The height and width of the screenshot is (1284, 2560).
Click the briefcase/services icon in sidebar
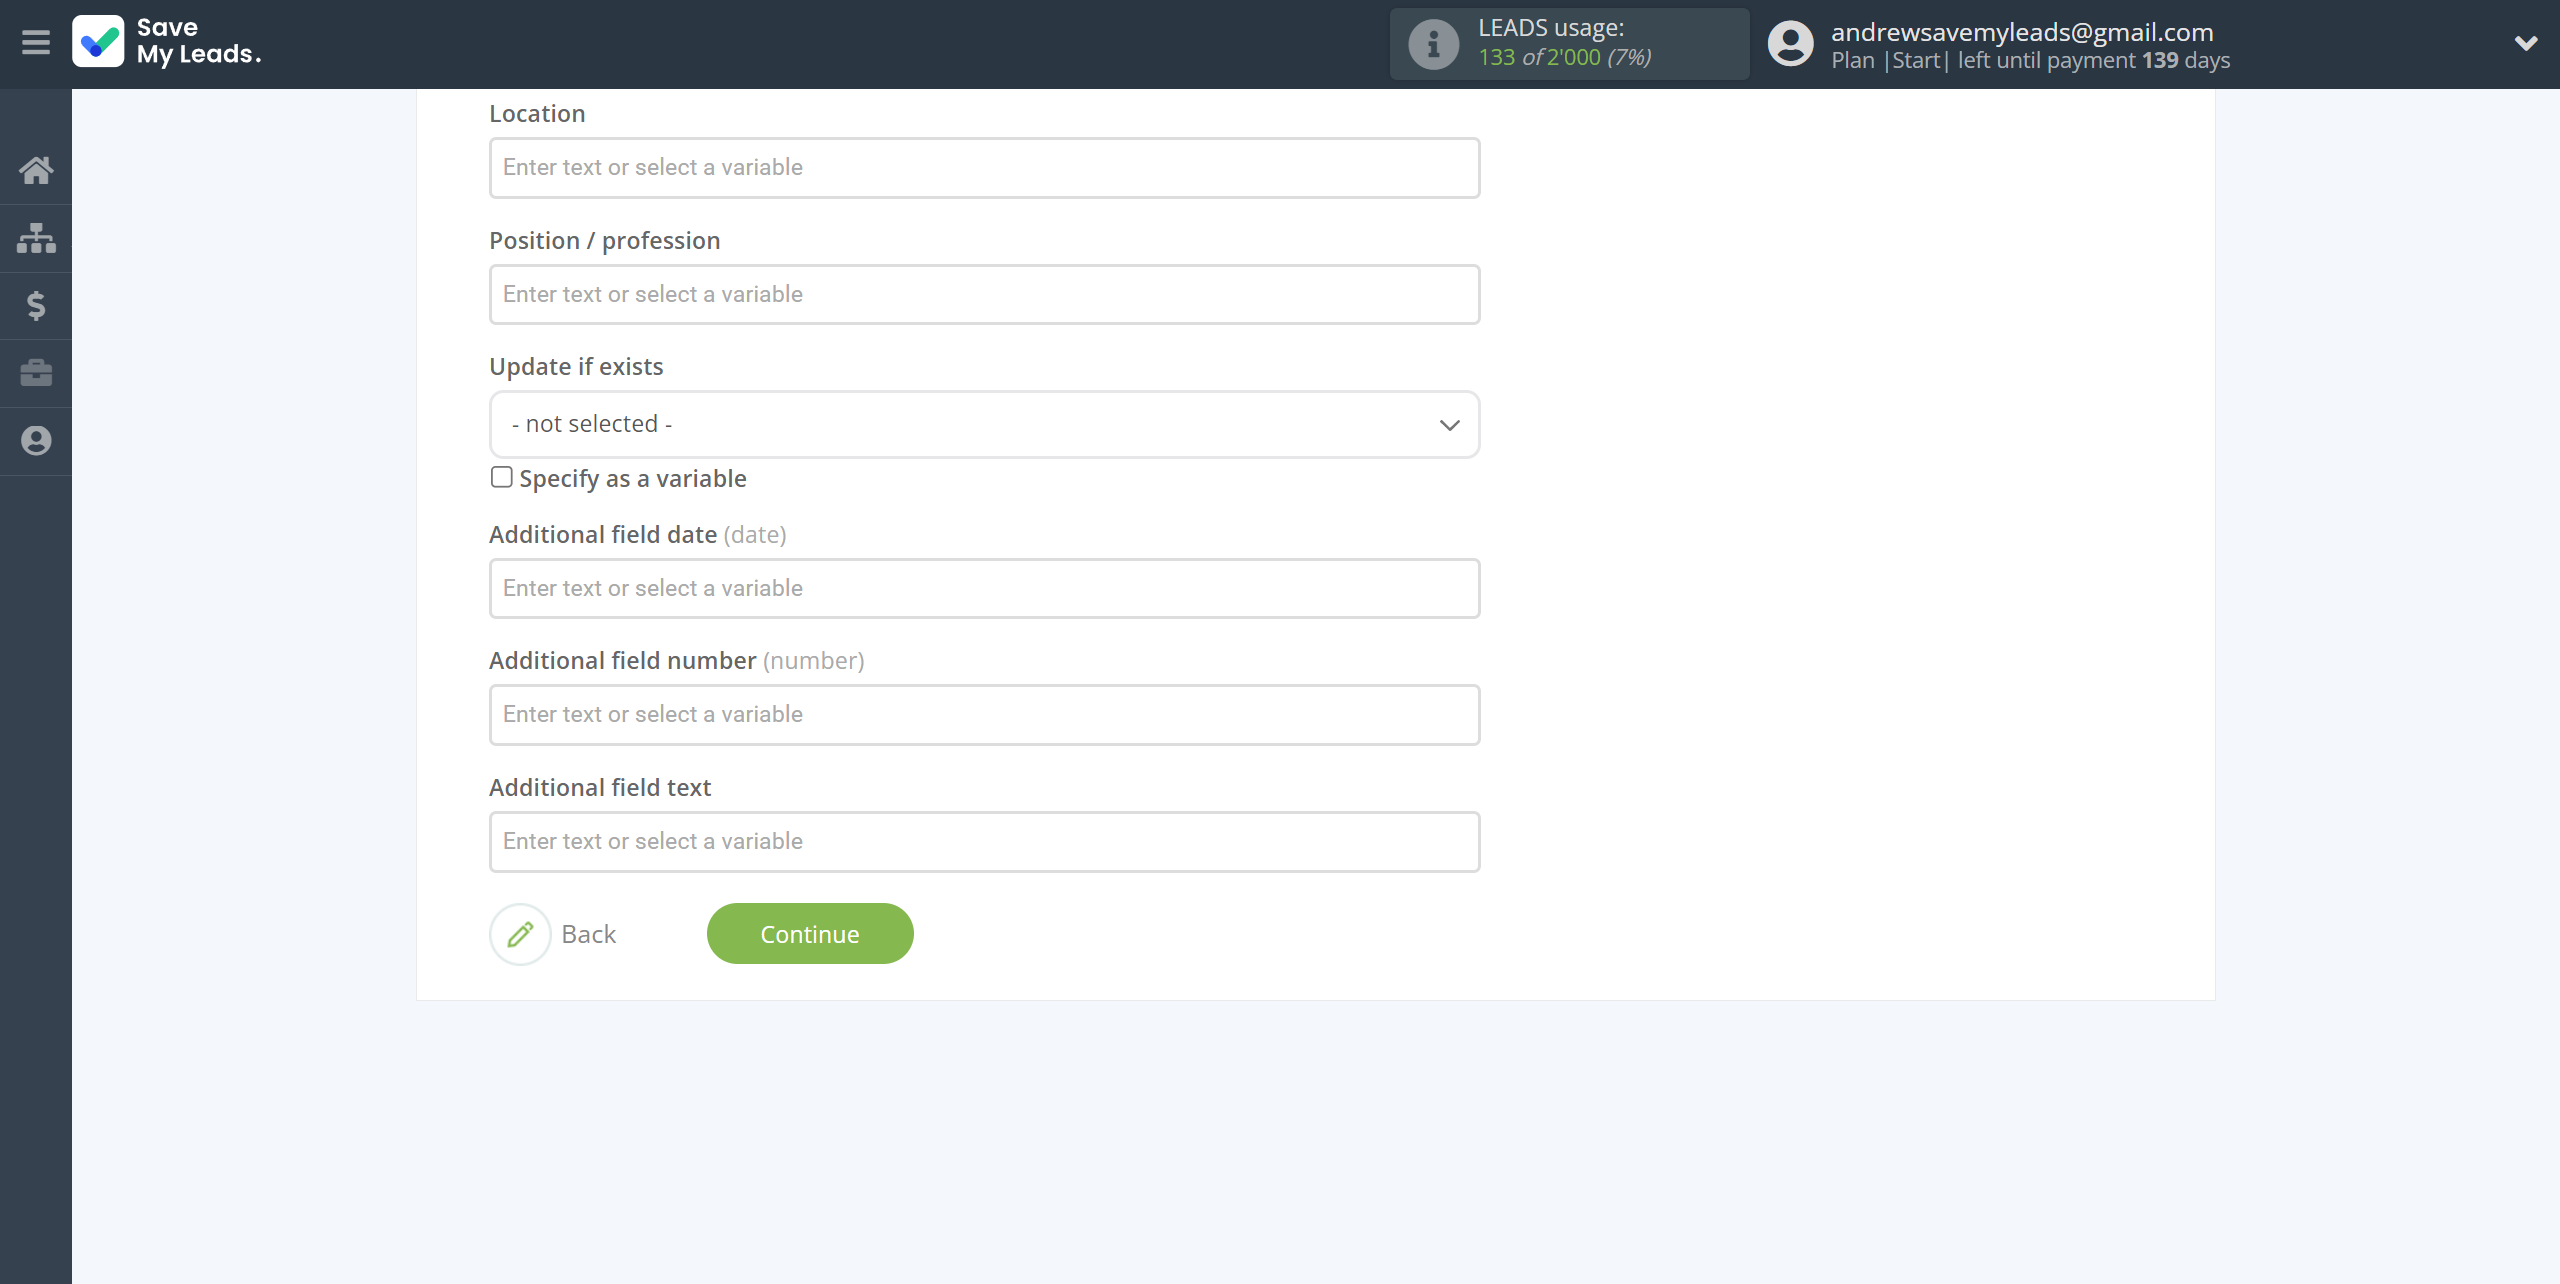click(x=36, y=372)
